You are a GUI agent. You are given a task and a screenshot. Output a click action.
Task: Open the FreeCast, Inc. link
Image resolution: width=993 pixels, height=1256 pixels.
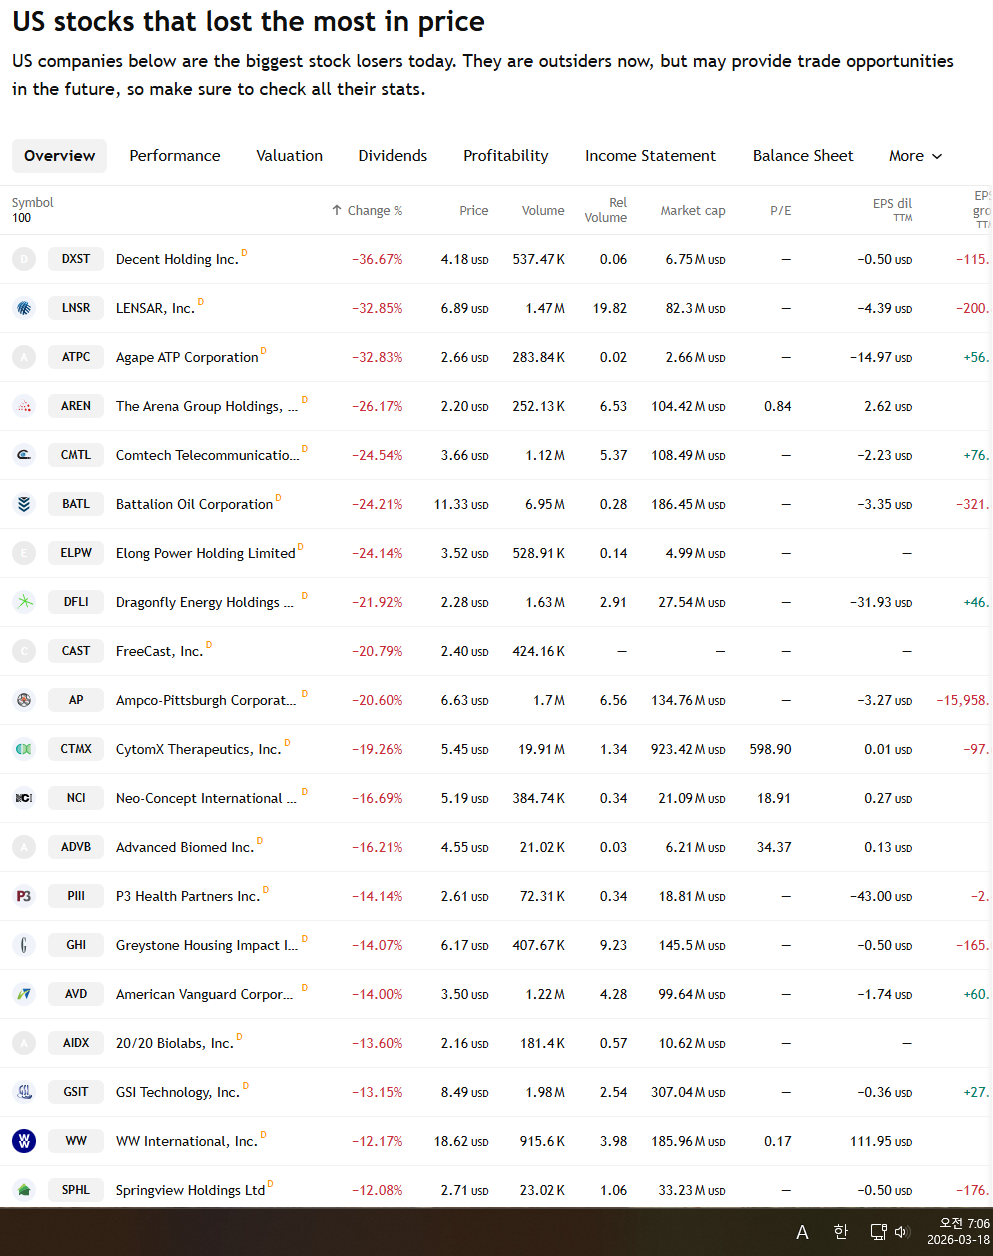pos(159,651)
